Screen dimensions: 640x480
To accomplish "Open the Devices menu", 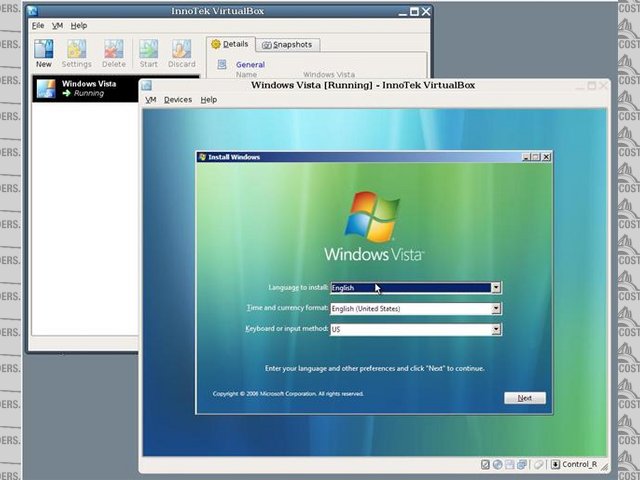I will (x=178, y=100).
